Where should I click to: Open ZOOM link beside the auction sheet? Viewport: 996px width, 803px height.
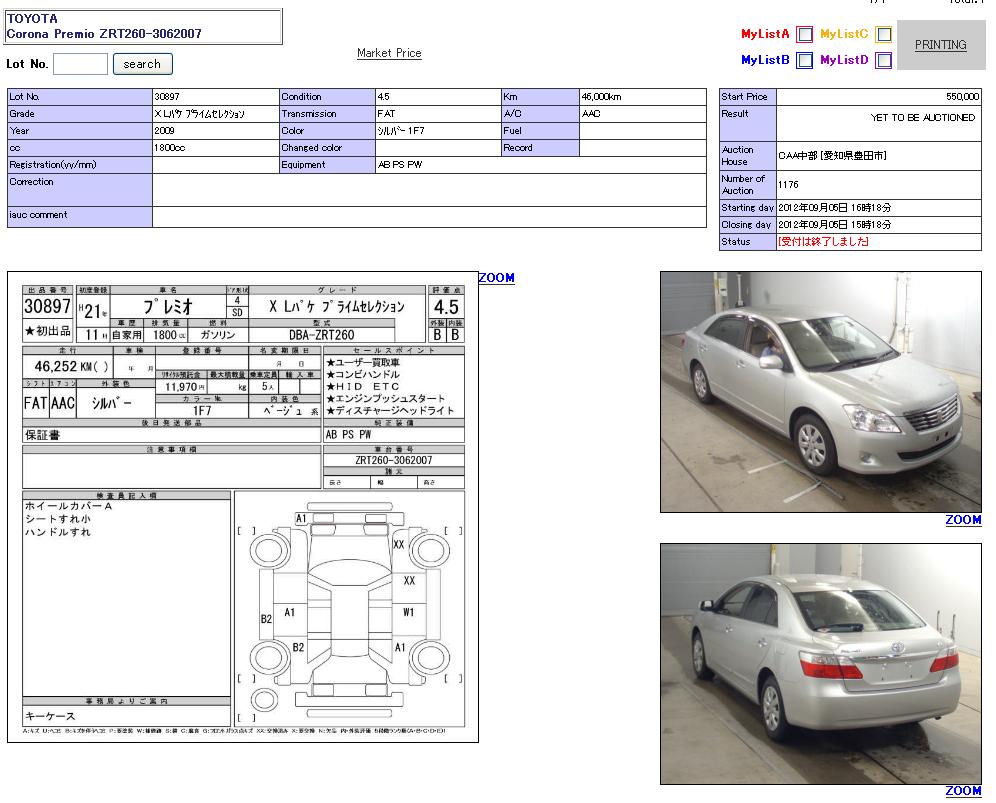point(496,278)
